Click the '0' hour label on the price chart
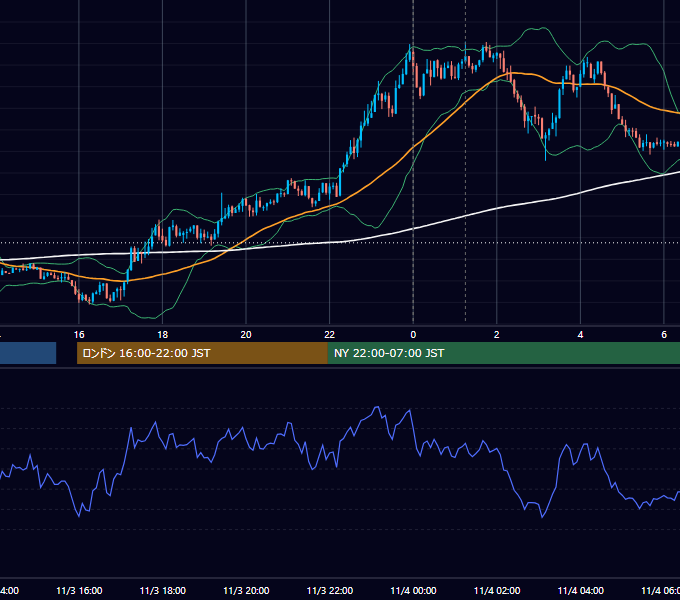Viewport: 680px width, 600px height. (x=413, y=335)
